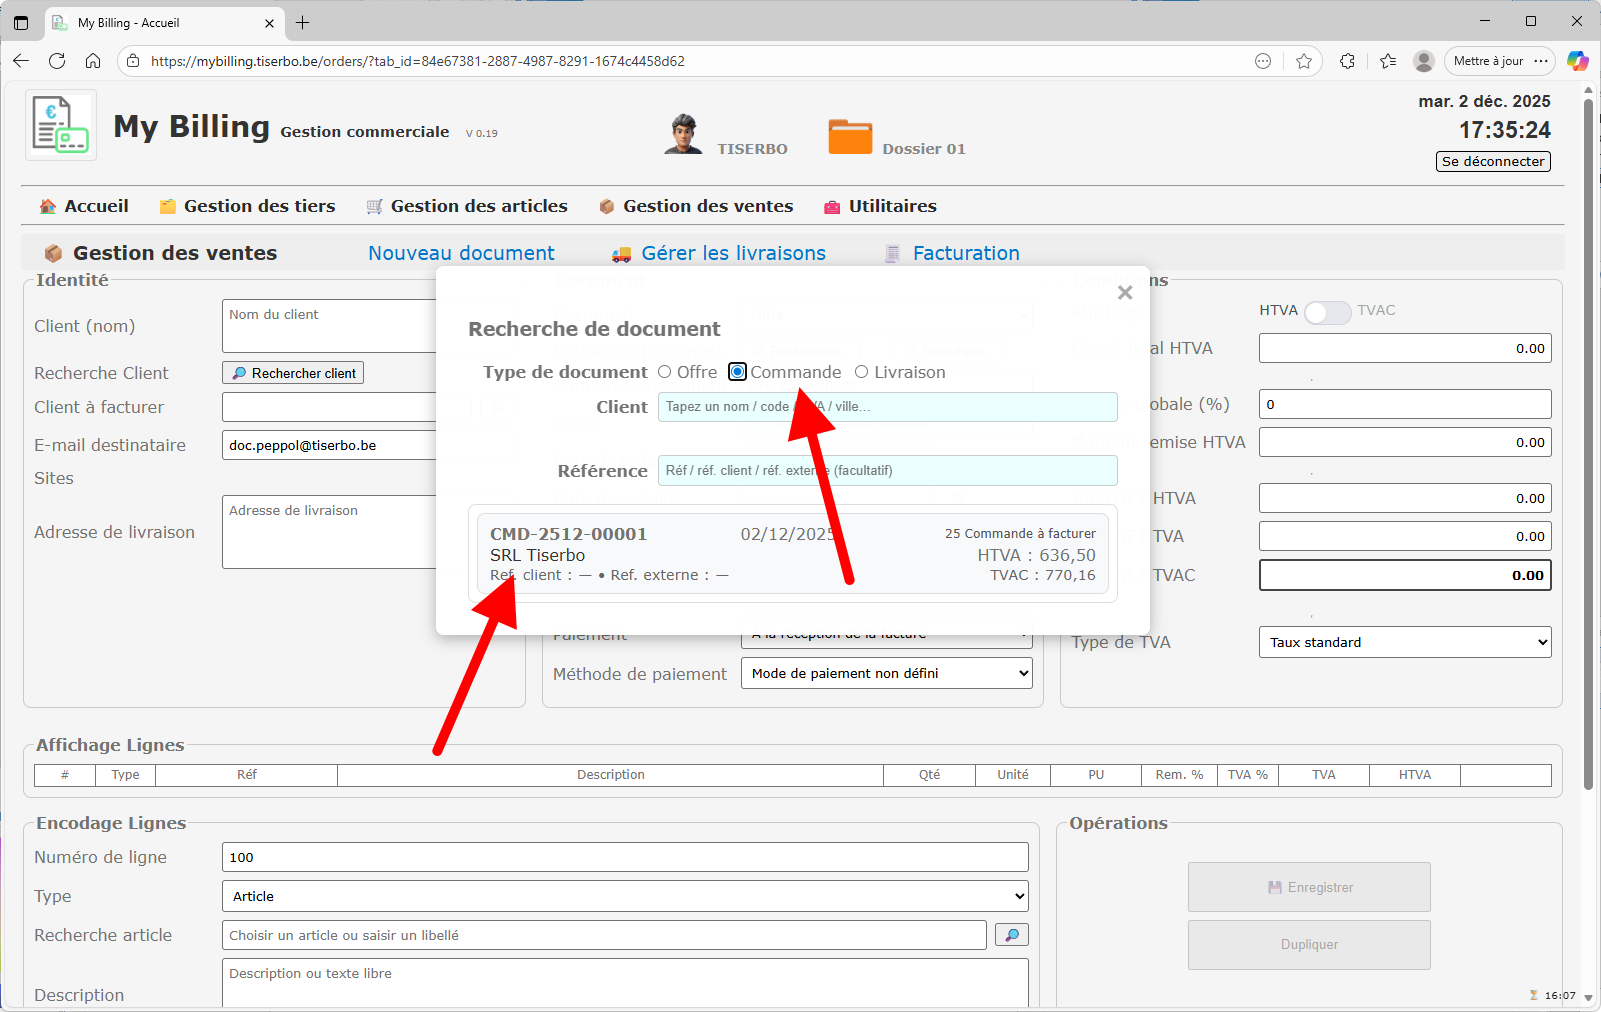The width and height of the screenshot is (1601, 1012).
Task: Click the My Billing invoice logo icon
Action: click(x=60, y=125)
